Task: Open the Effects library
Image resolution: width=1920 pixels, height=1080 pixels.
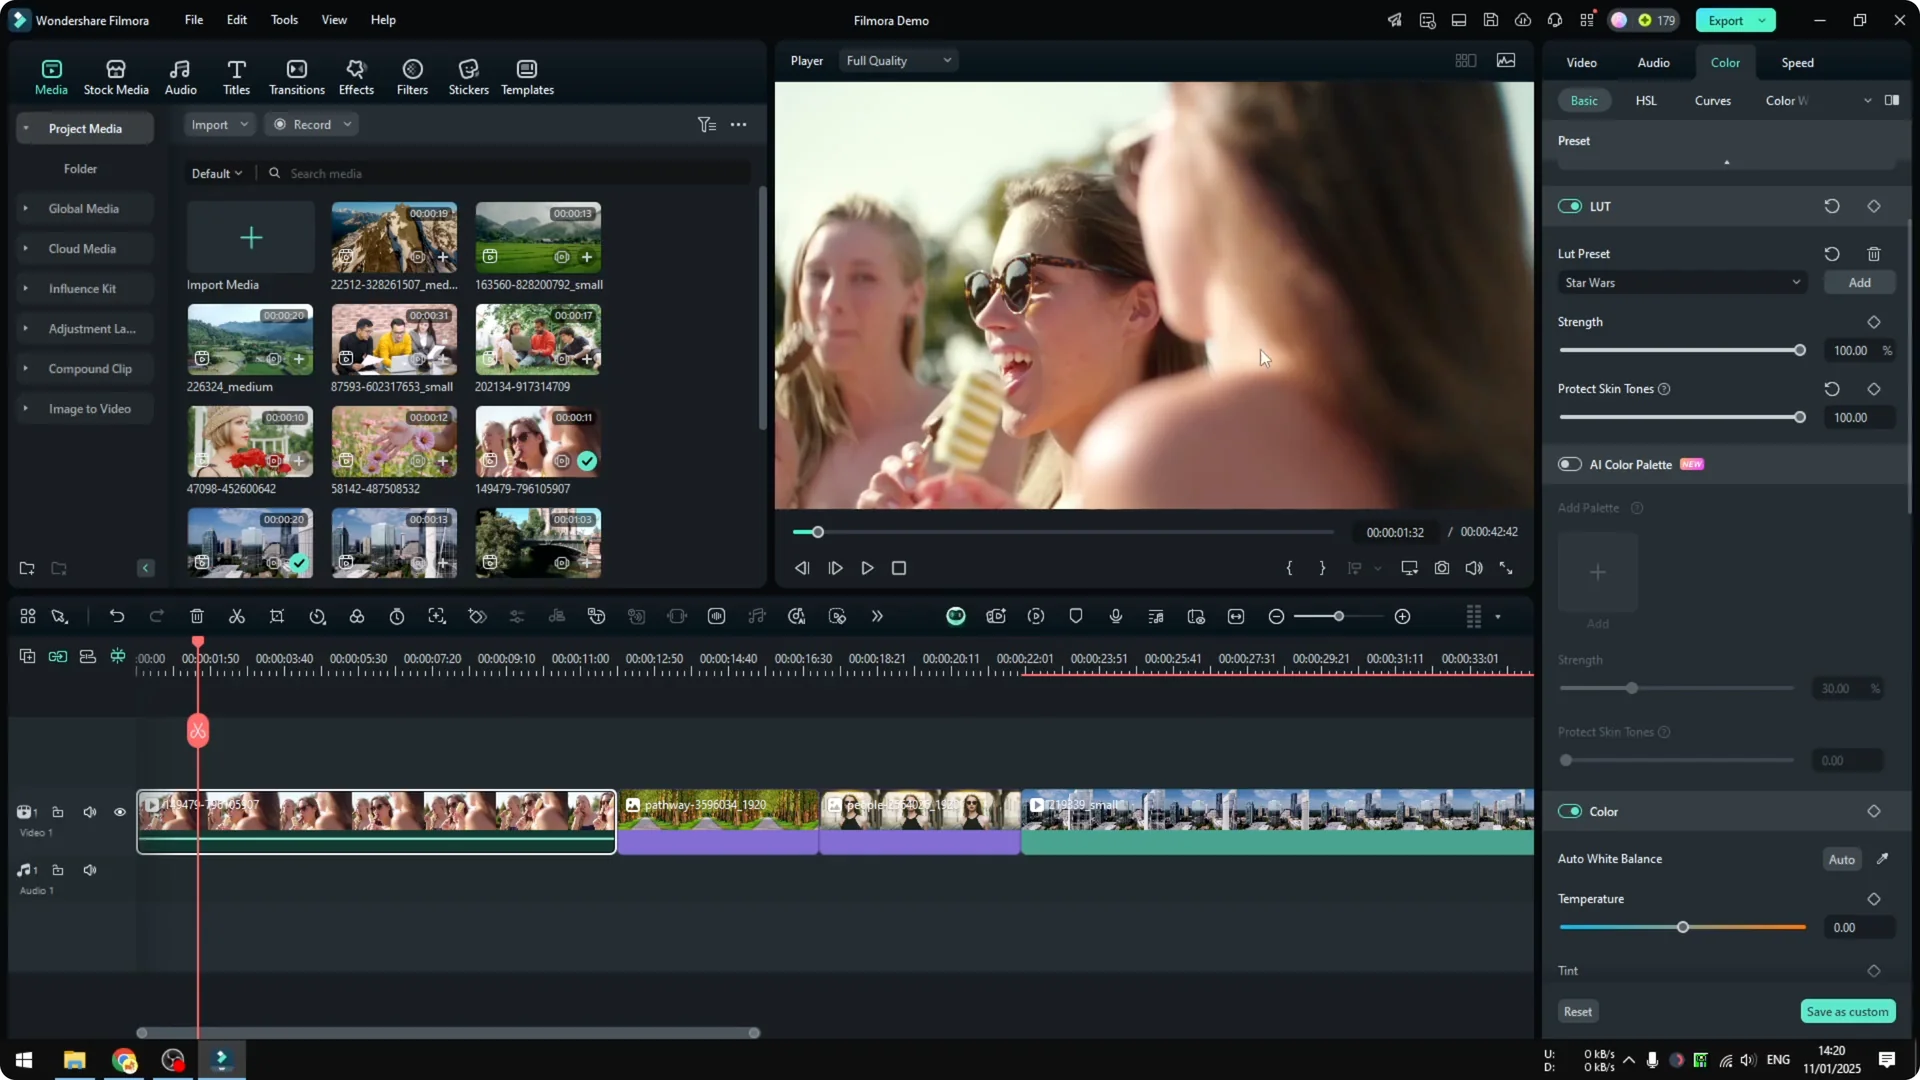Action: tap(356, 77)
